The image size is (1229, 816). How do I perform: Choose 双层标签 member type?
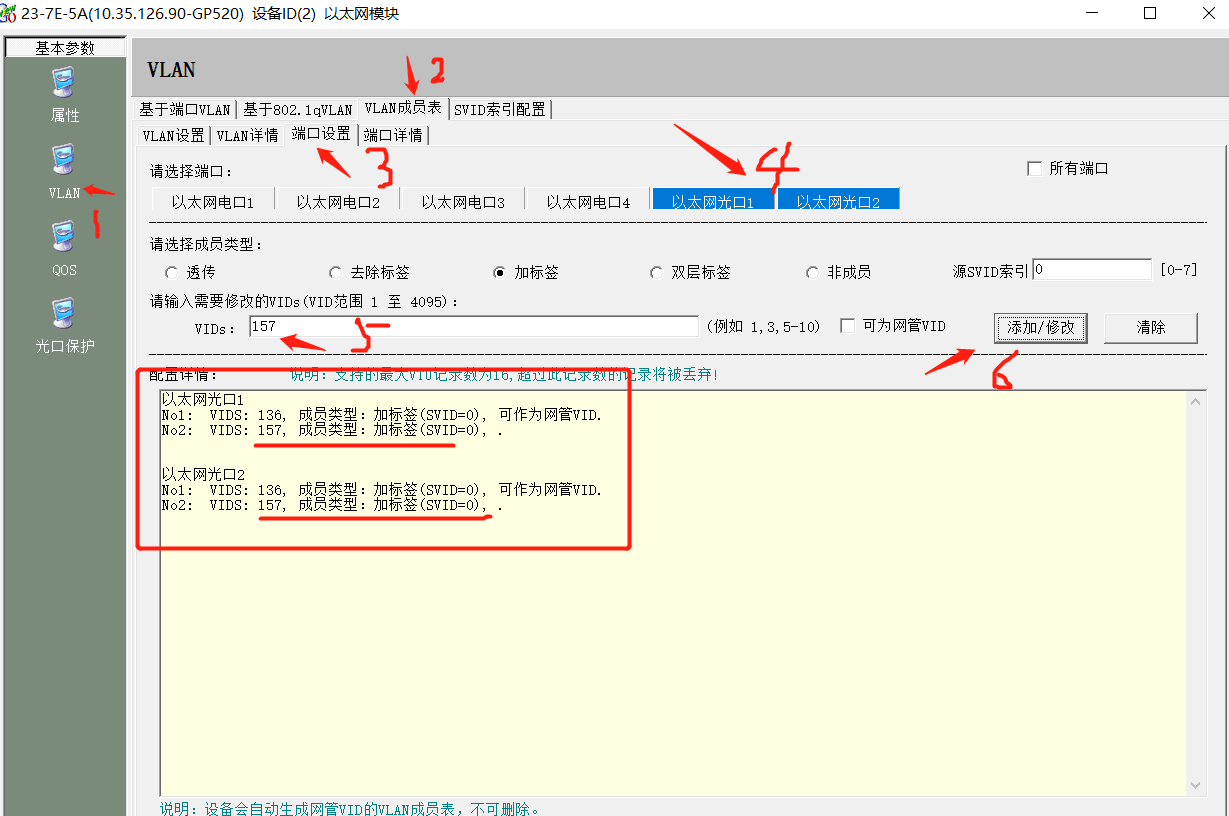click(657, 272)
